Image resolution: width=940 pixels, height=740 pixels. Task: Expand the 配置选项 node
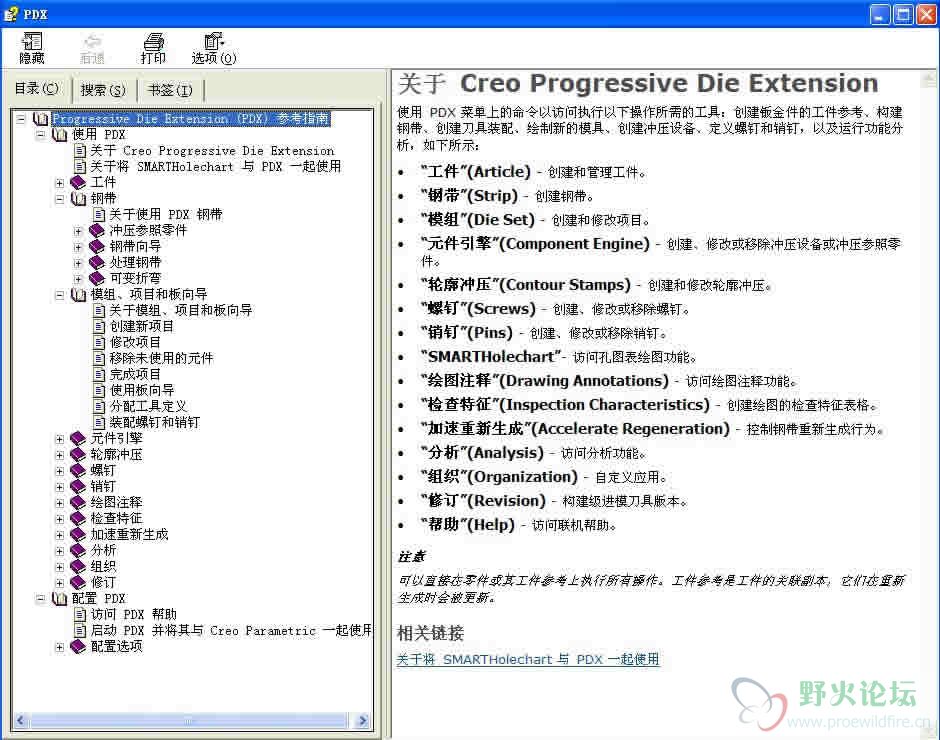click(x=59, y=647)
